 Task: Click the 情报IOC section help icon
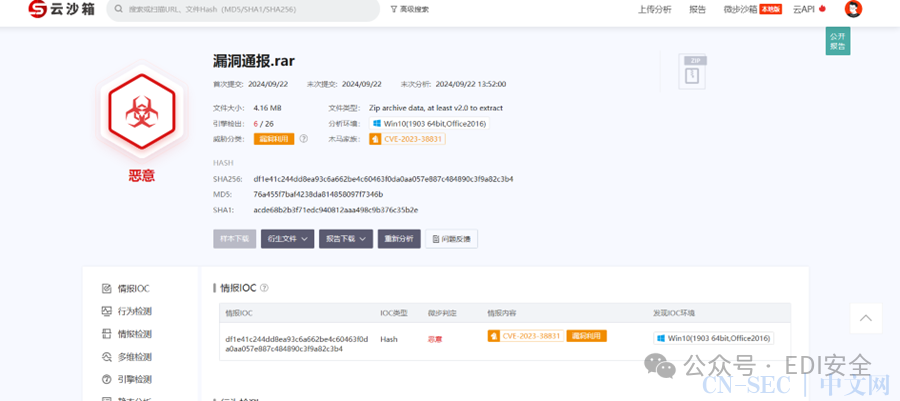pos(264,288)
